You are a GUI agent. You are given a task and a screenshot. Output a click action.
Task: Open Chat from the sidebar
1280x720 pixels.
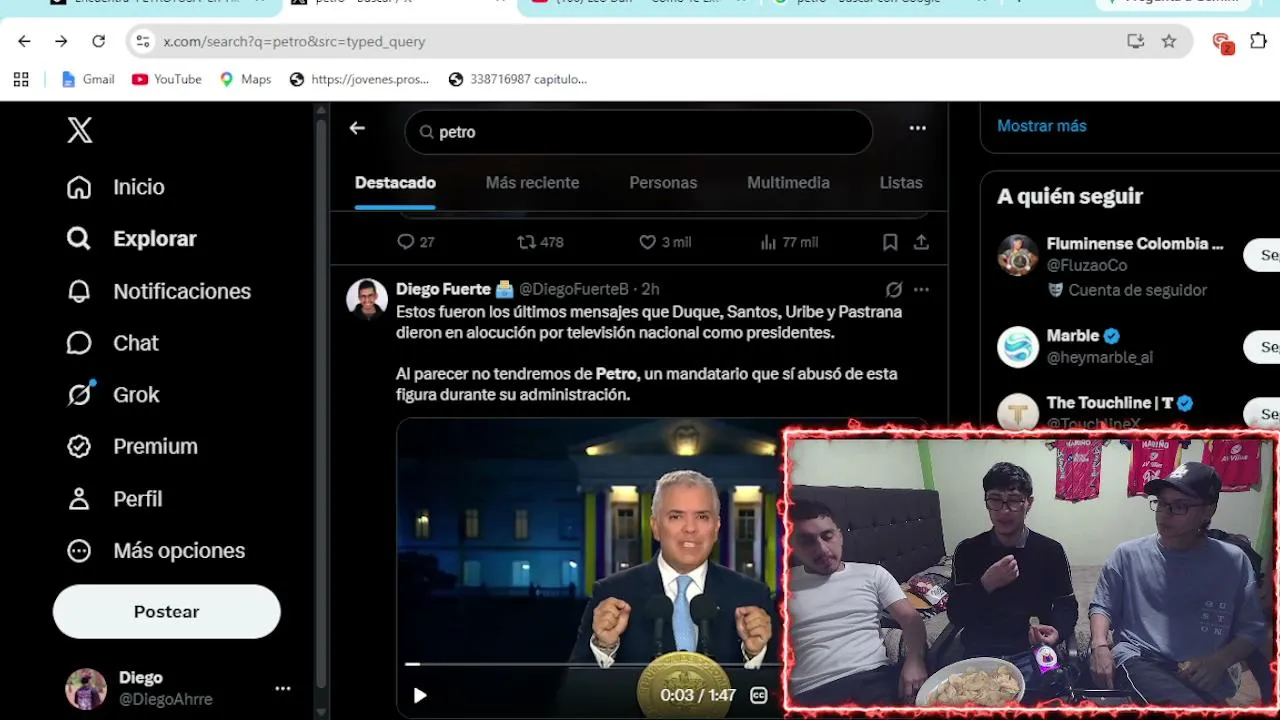[x=112, y=343]
